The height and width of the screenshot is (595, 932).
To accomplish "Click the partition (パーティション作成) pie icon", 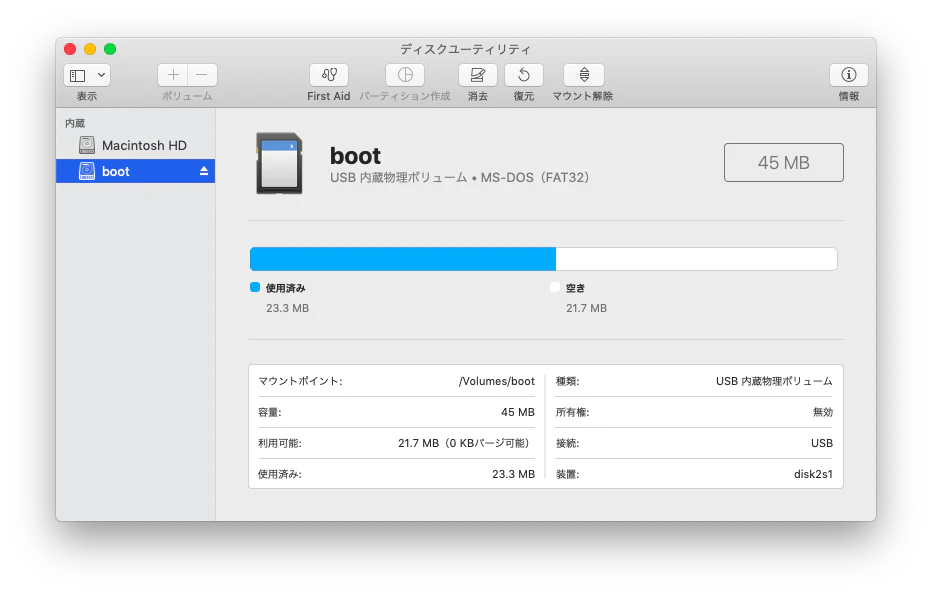I will 405,75.
